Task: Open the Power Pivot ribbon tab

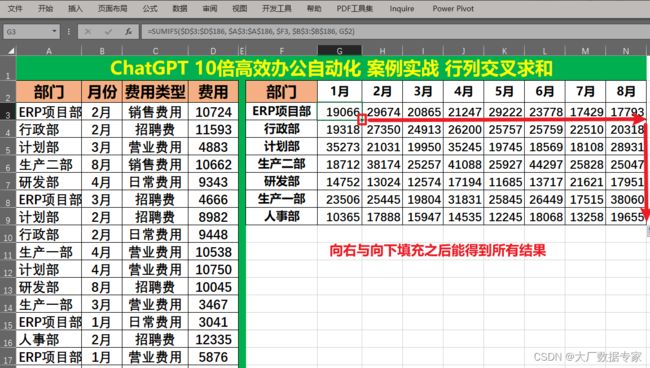Action: pyautogui.click(x=453, y=8)
